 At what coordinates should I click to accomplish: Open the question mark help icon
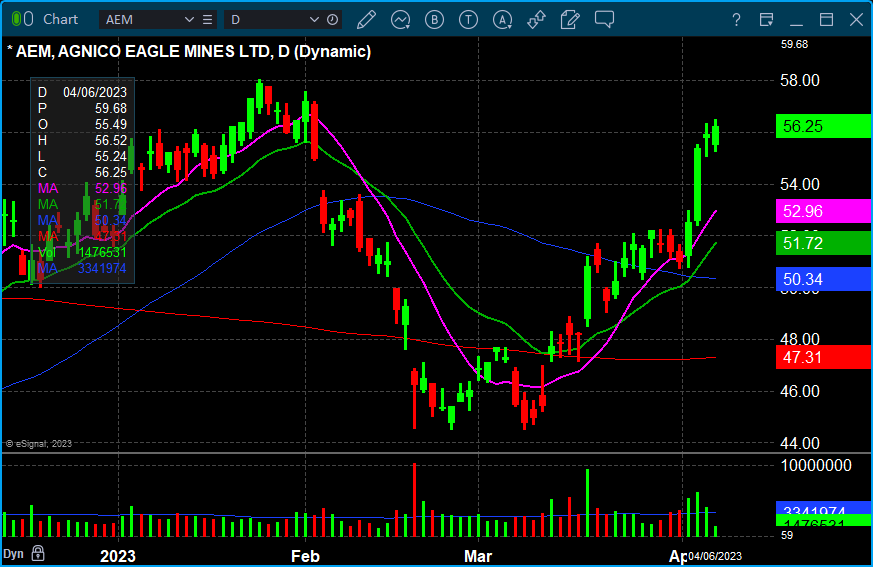736,20
